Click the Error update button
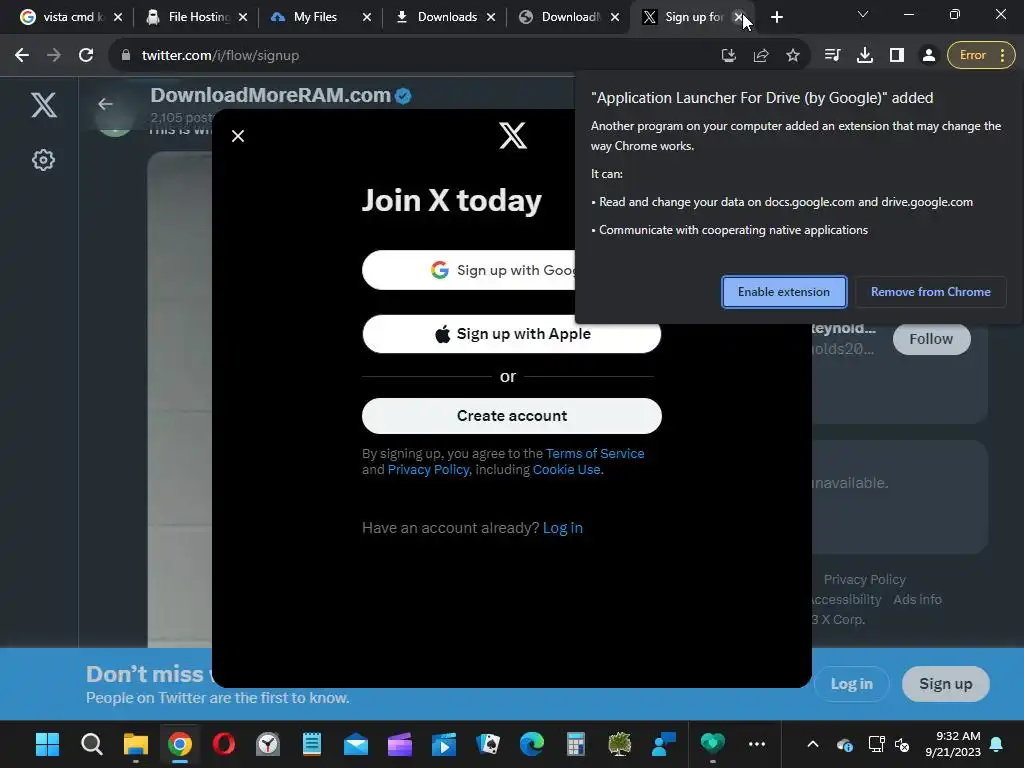 972,56
